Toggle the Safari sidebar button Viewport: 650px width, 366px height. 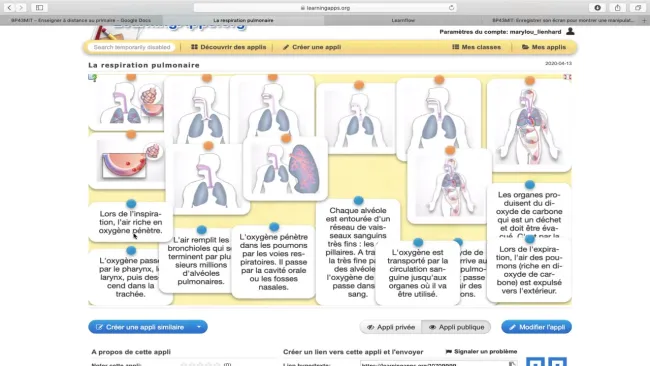(x=39, y=7)
